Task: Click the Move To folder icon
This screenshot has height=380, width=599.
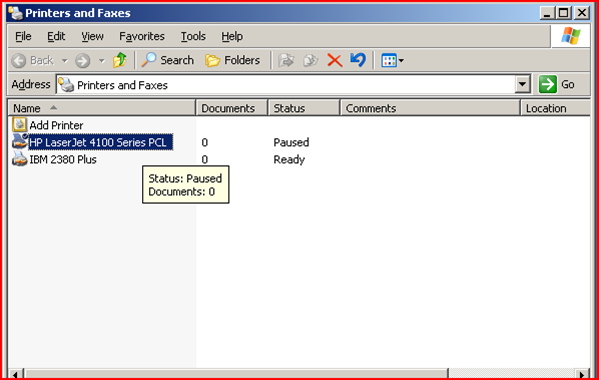Action: point(286,60)
